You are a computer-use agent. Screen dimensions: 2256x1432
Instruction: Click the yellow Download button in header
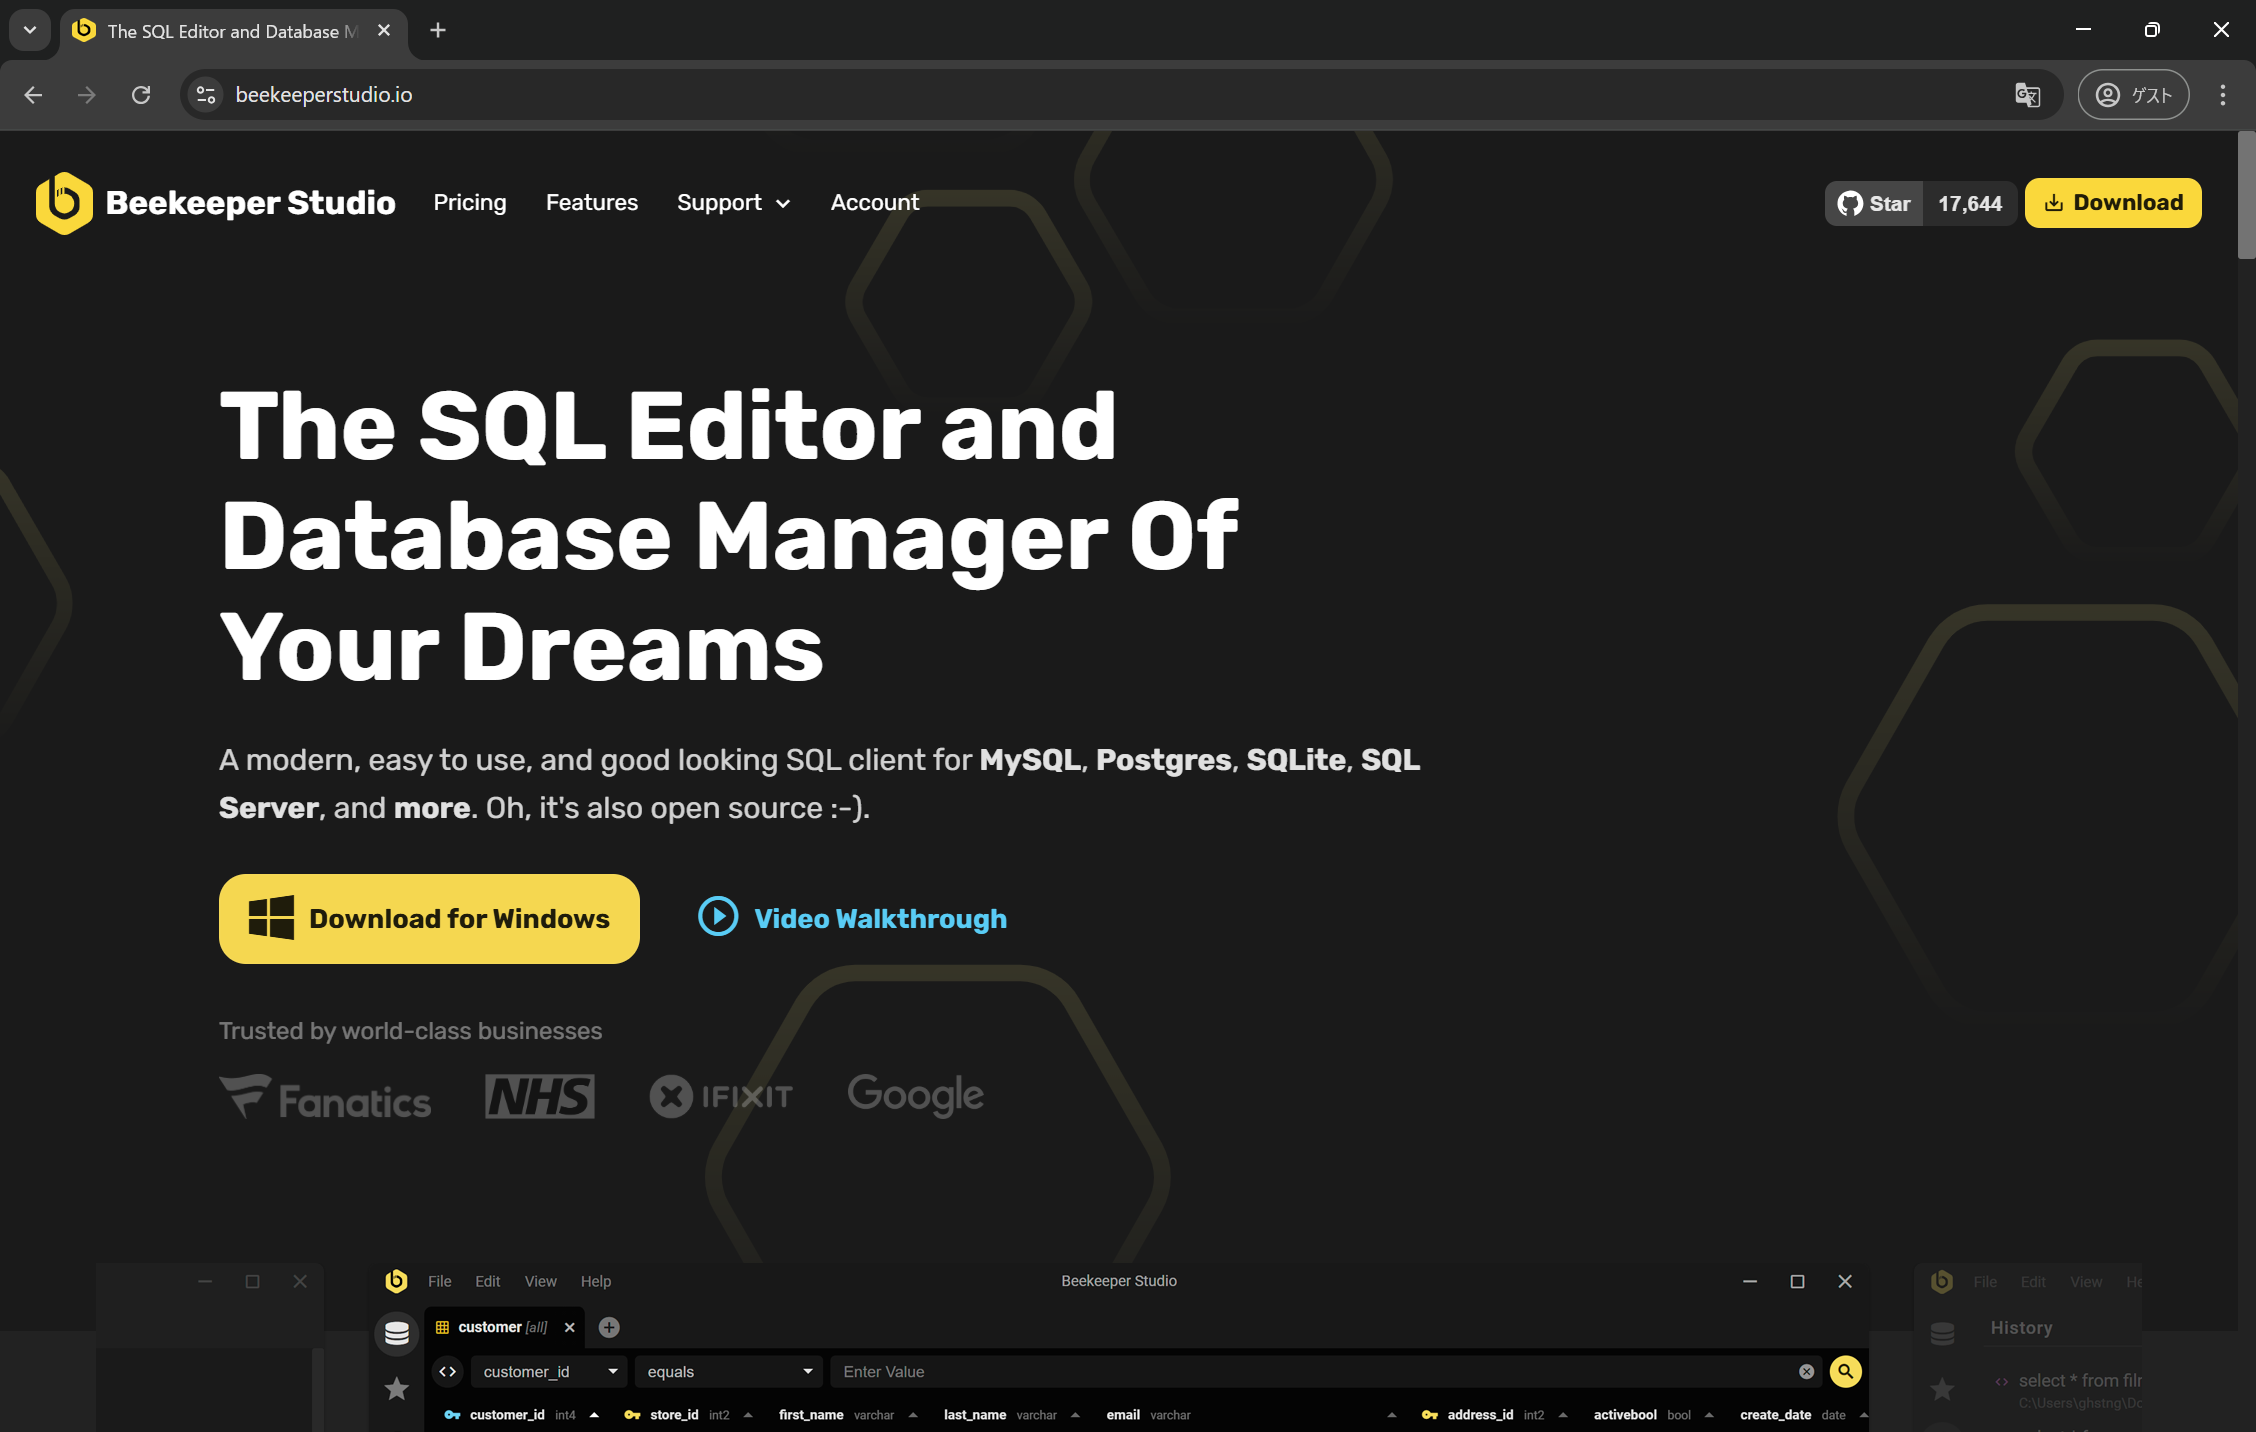[x=2113, y=203]
